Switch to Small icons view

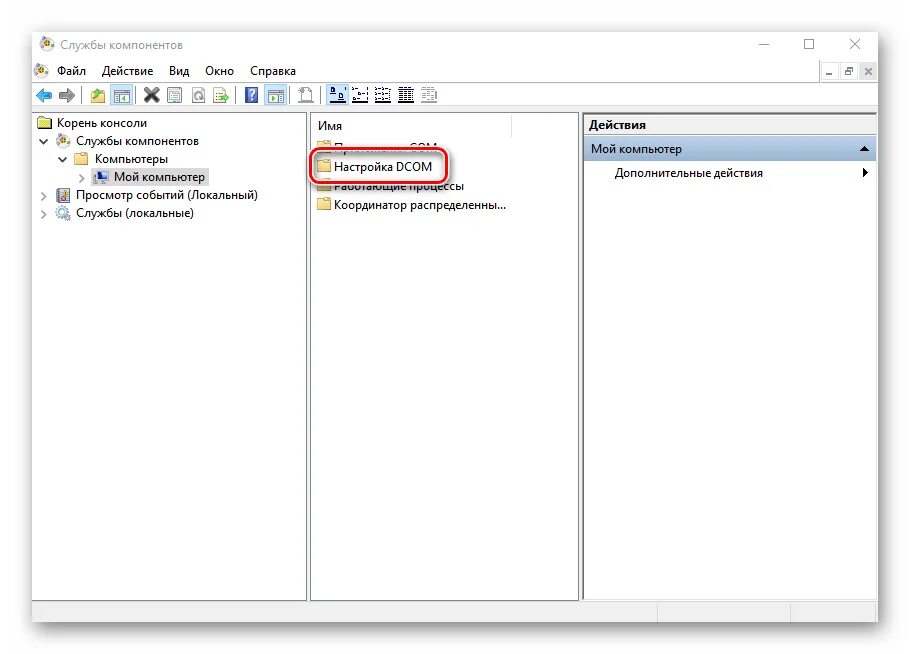pyautogui.click(x=360, y=95)
